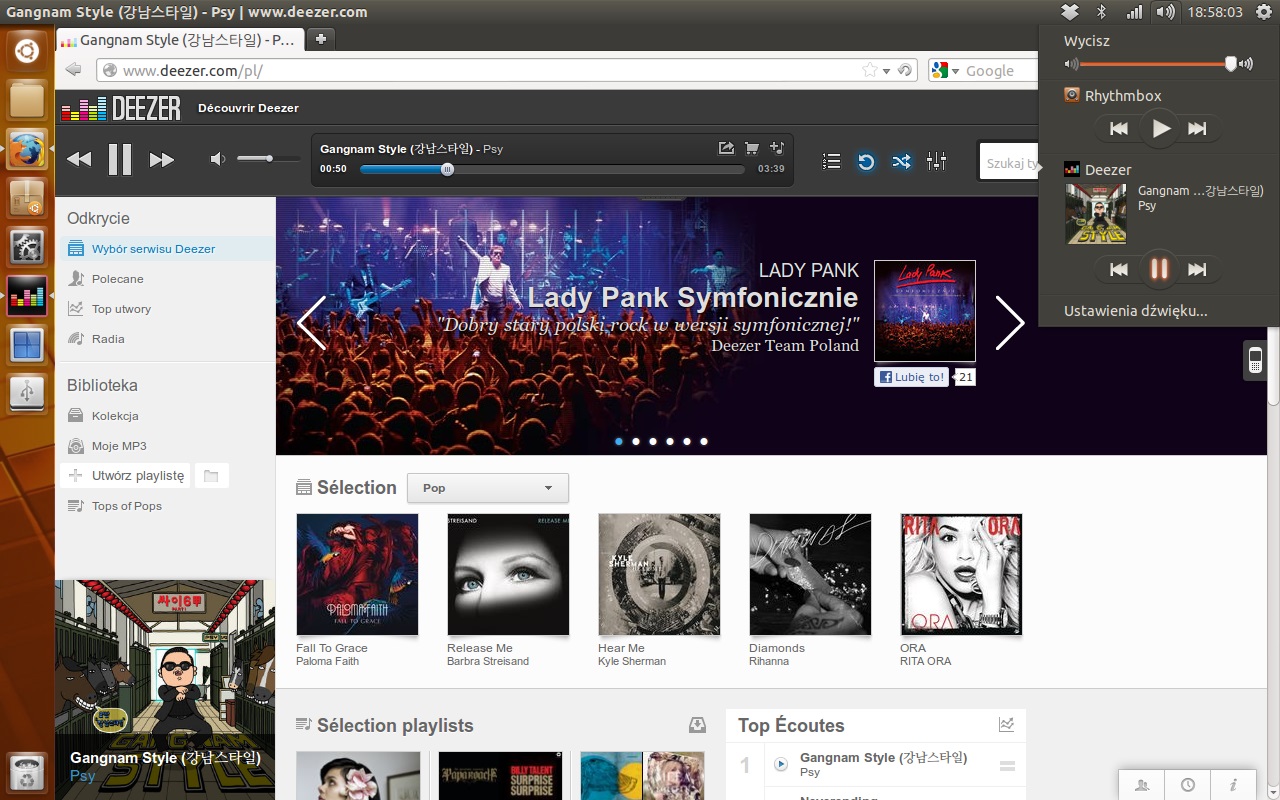This screenshot has width=1280, height=800.
Task: Create new folder icon beside playlist button
Action: pyautogui.click(x=211, y=476)
